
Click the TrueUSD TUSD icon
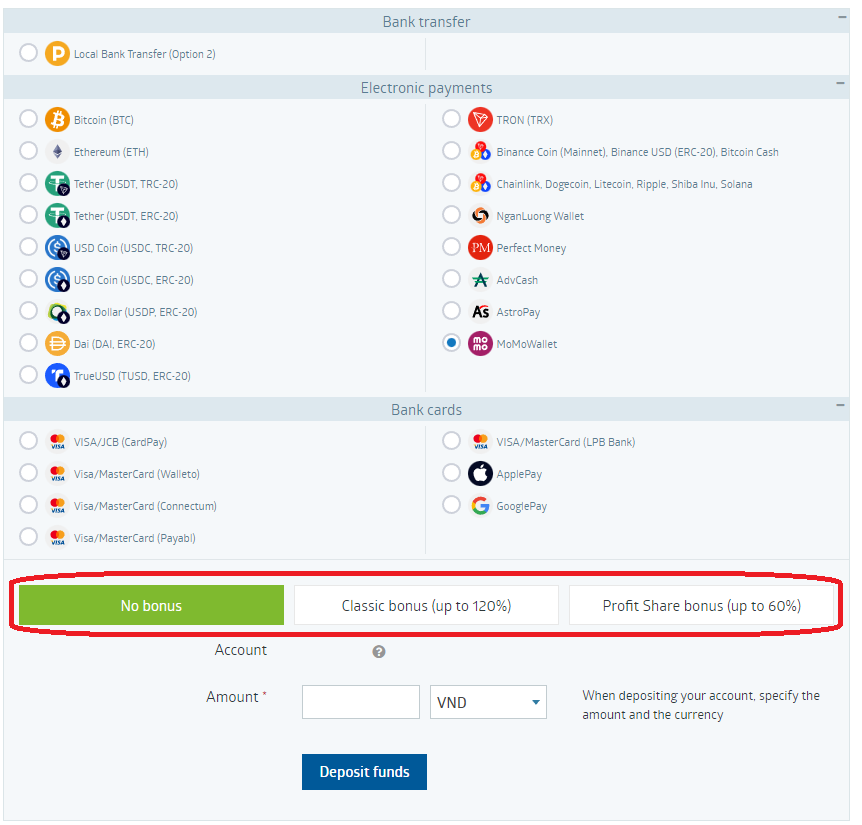click(x=57, y=376)
